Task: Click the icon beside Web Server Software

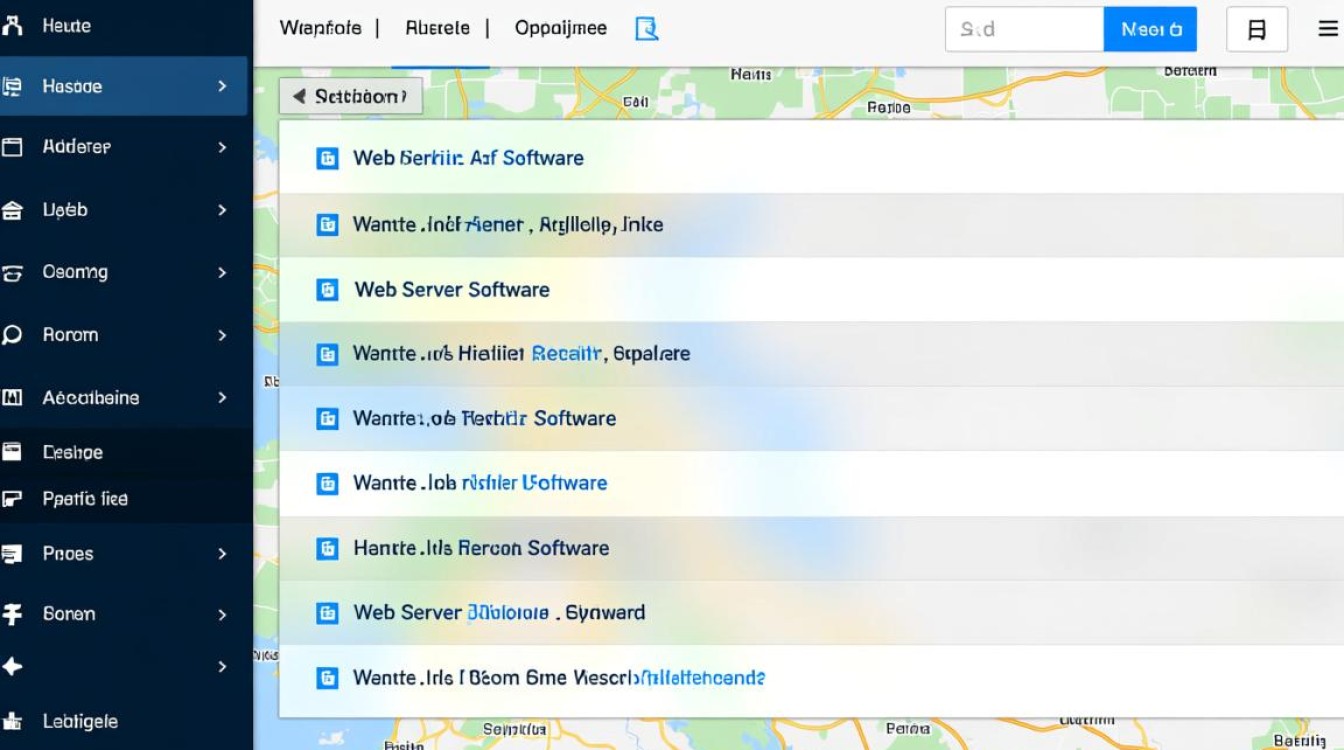Action: click(x=327, y=290)
